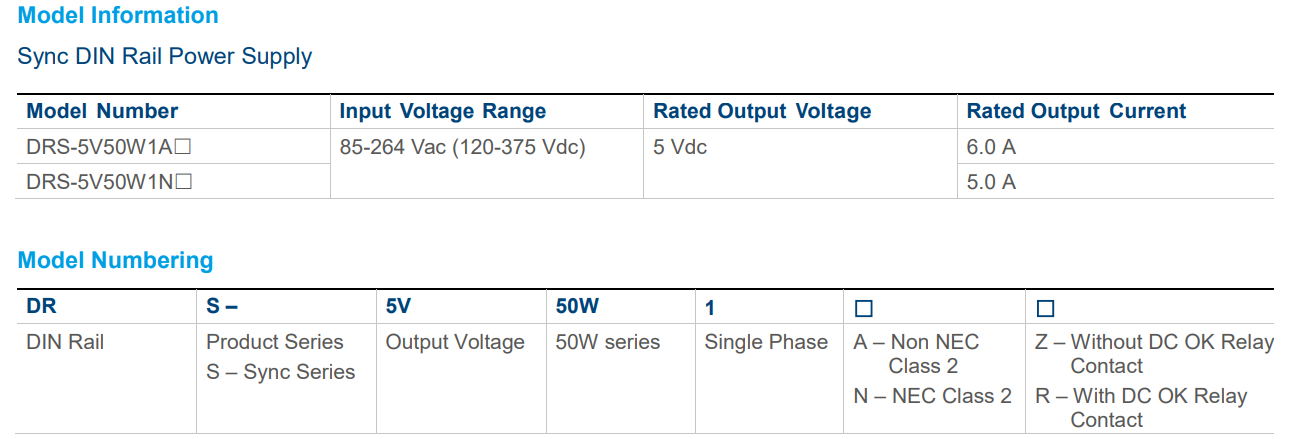Click the Input Voltage Range column header

442,111
